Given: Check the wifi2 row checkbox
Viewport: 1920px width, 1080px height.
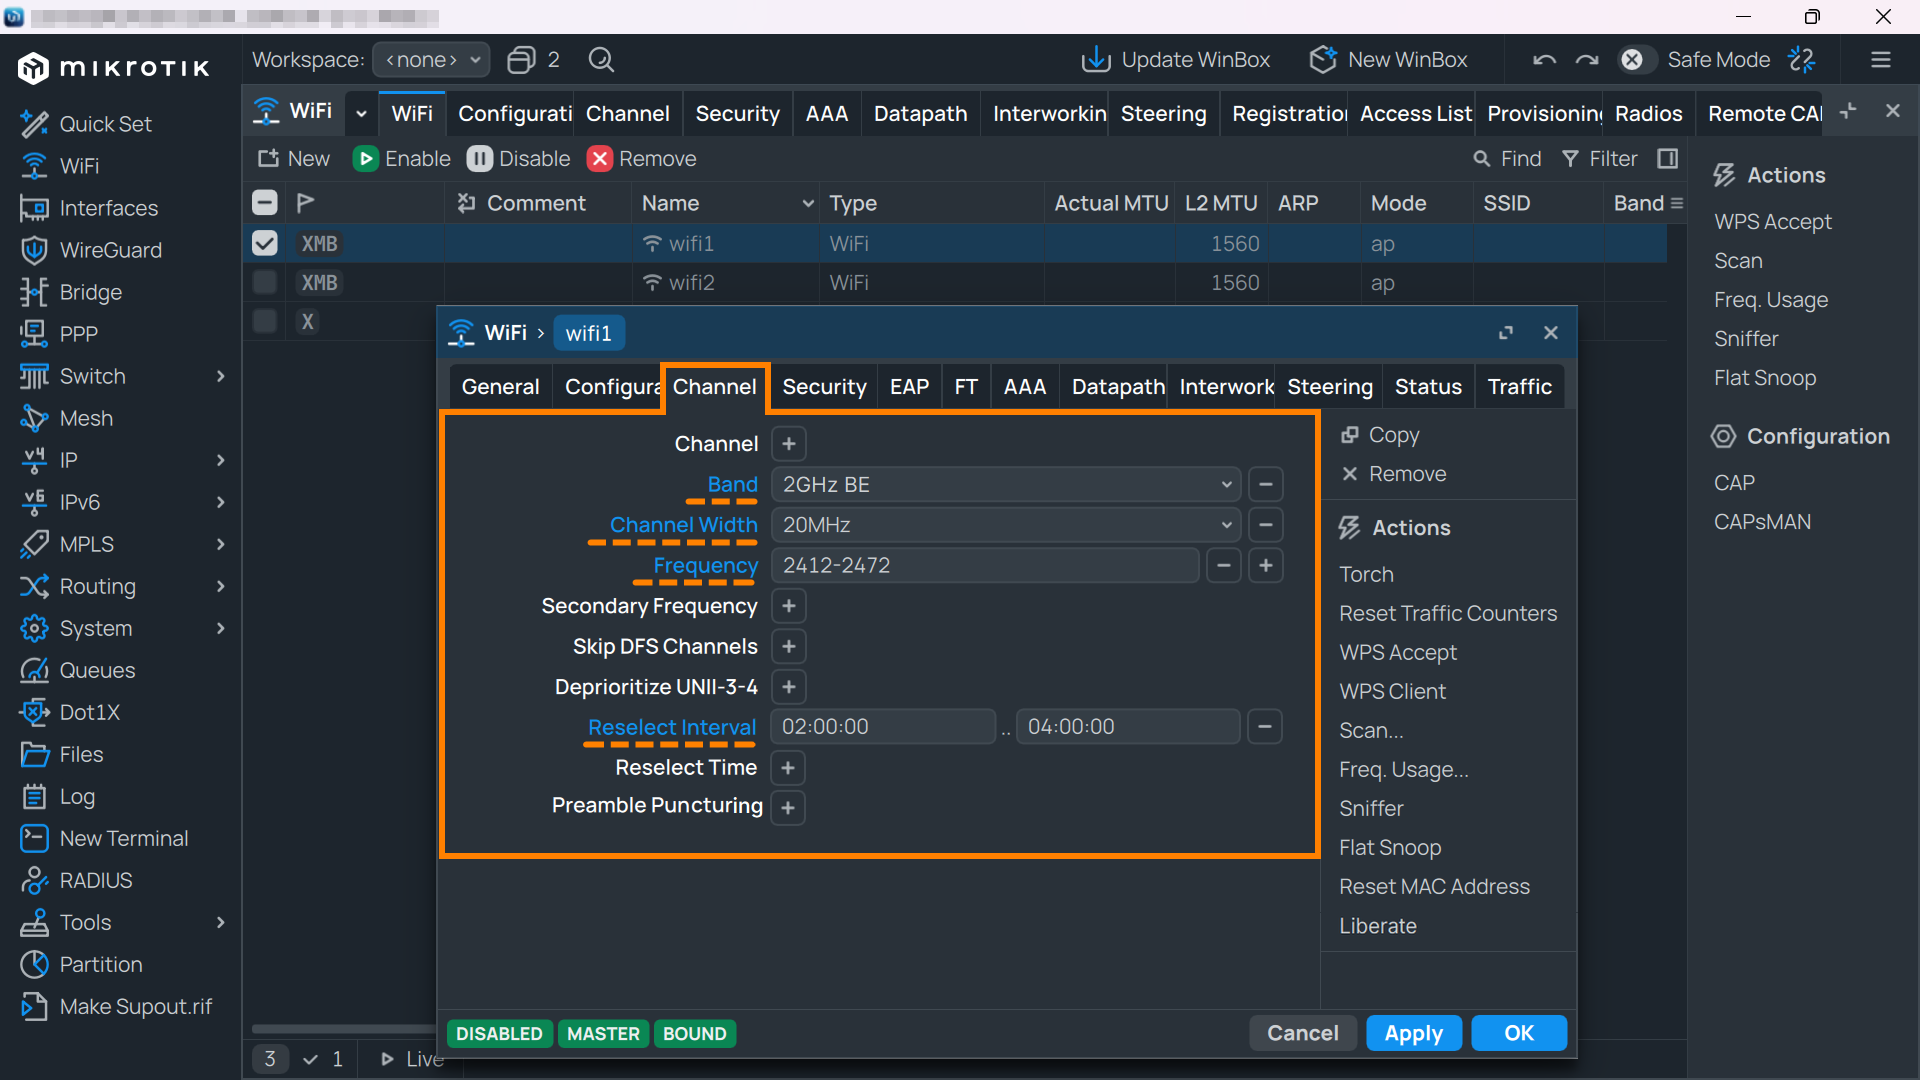Looking at the screenshot, I should click(265, 282).
